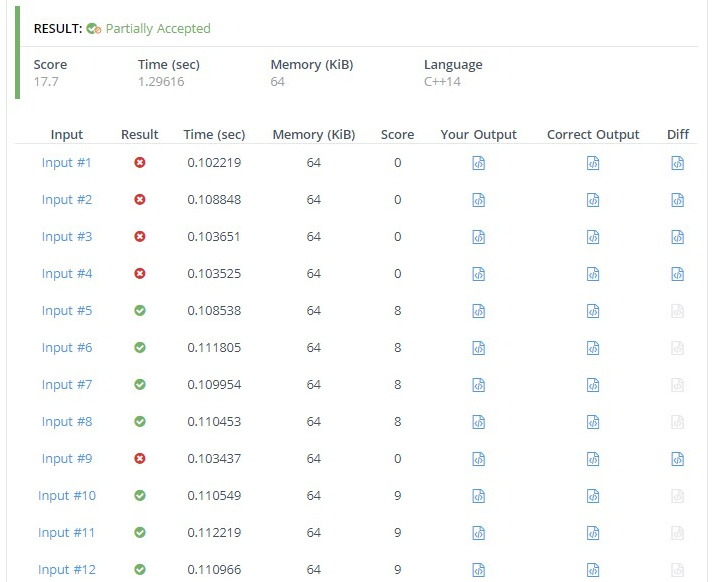This screenshot has width=719, height=582.
Task: View Correct Output icon for Input #12
Action: click(x=593, y=570)
